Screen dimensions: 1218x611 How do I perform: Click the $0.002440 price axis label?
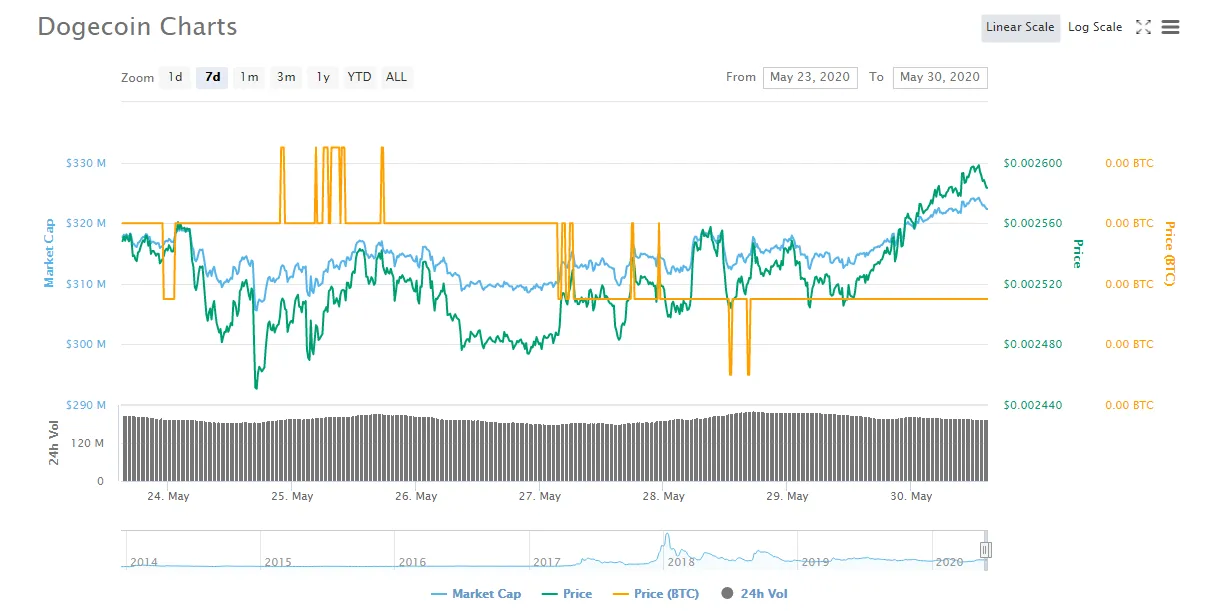(1033, 405)
